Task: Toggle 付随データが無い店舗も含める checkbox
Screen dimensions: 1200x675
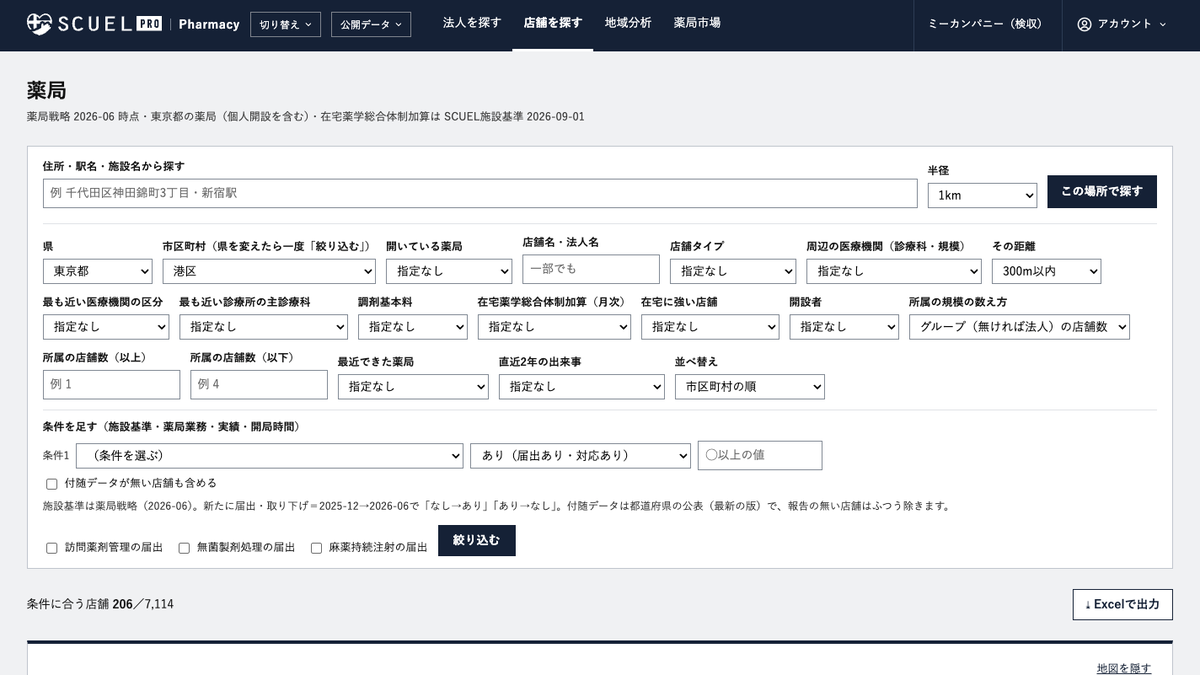Action: (x=52, y=484)
